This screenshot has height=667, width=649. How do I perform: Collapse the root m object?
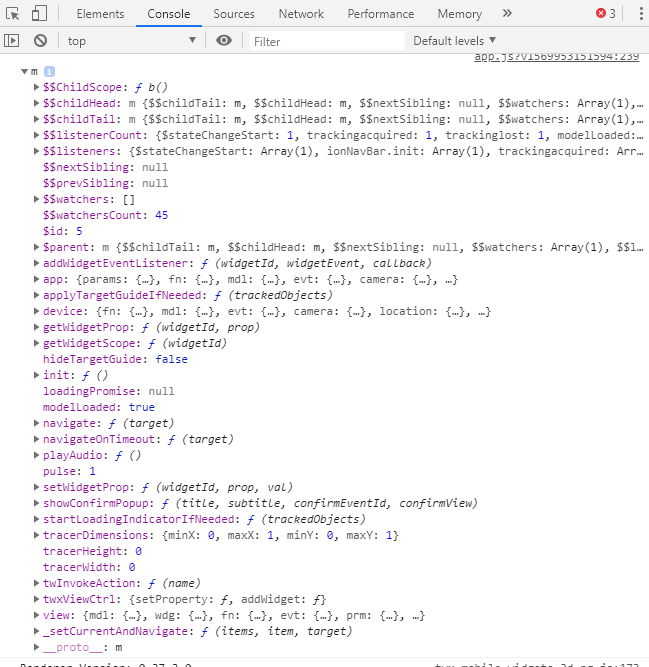(x=24, y=72)
